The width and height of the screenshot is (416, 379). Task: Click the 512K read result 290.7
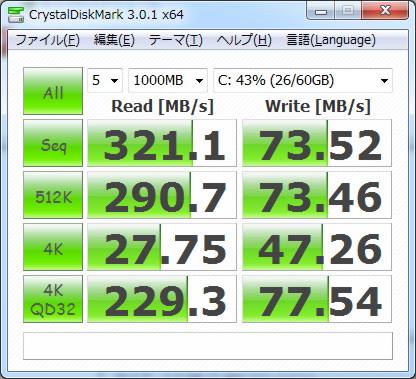tap(162, 195)
